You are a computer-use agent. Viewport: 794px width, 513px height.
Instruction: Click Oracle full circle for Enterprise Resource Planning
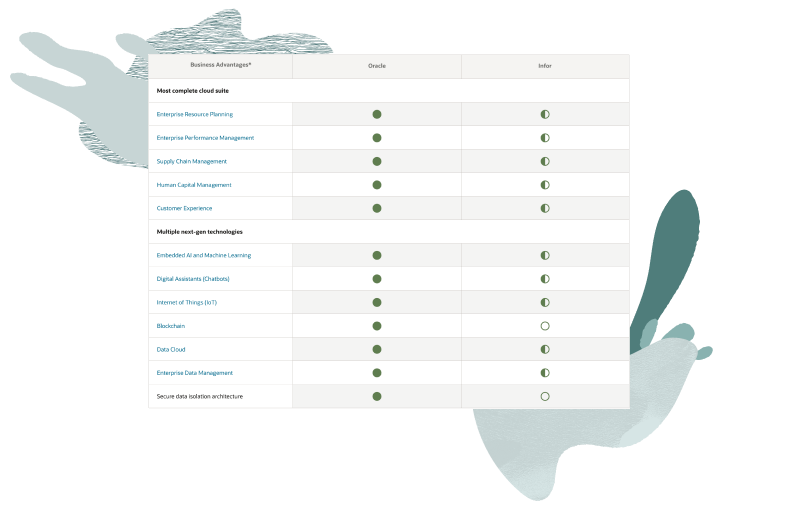377,114
